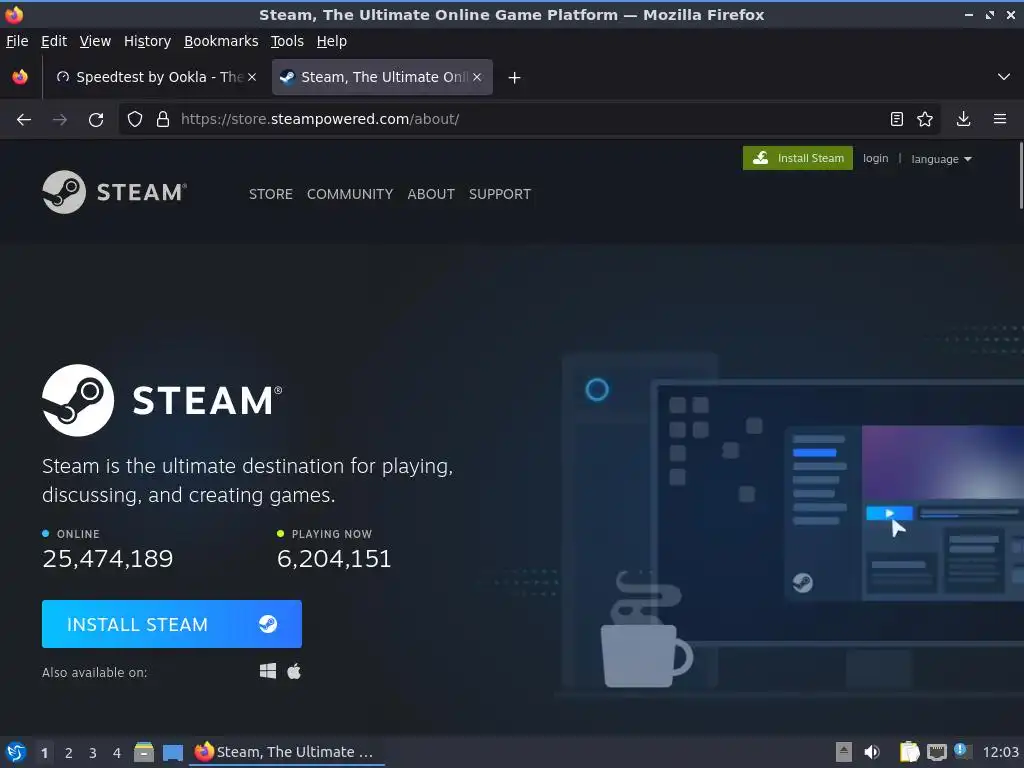
Task: Click the 12:03 clock in the taskbar
Action: coord(1000,752)
